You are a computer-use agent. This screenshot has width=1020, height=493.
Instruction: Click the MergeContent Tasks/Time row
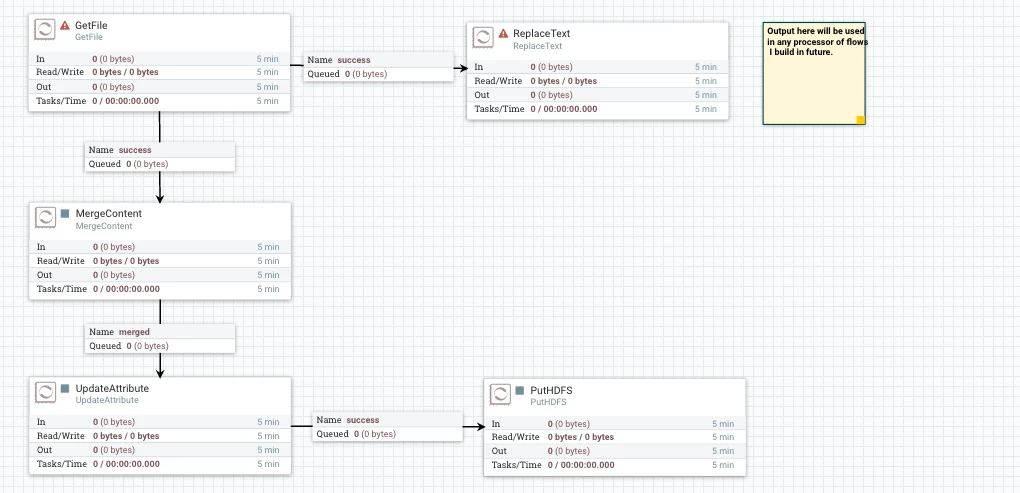point(160,289)
